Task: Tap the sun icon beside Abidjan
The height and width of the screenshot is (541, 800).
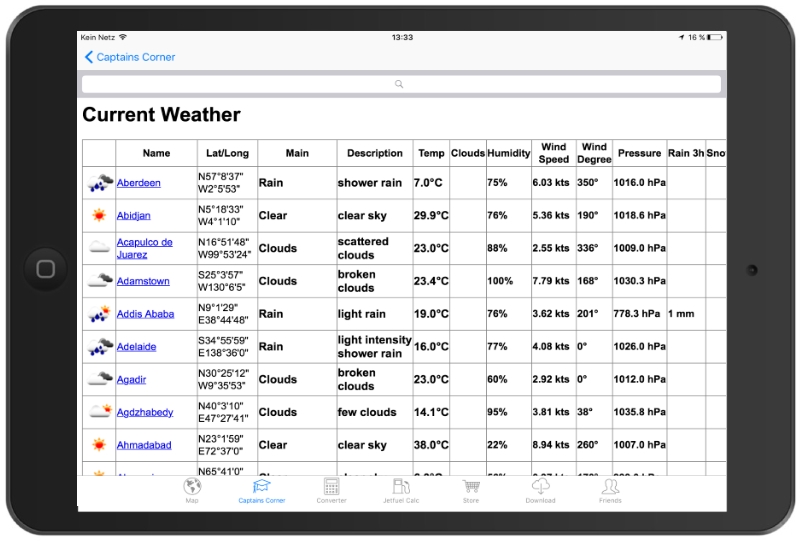Action: click(x=99, y=215)
